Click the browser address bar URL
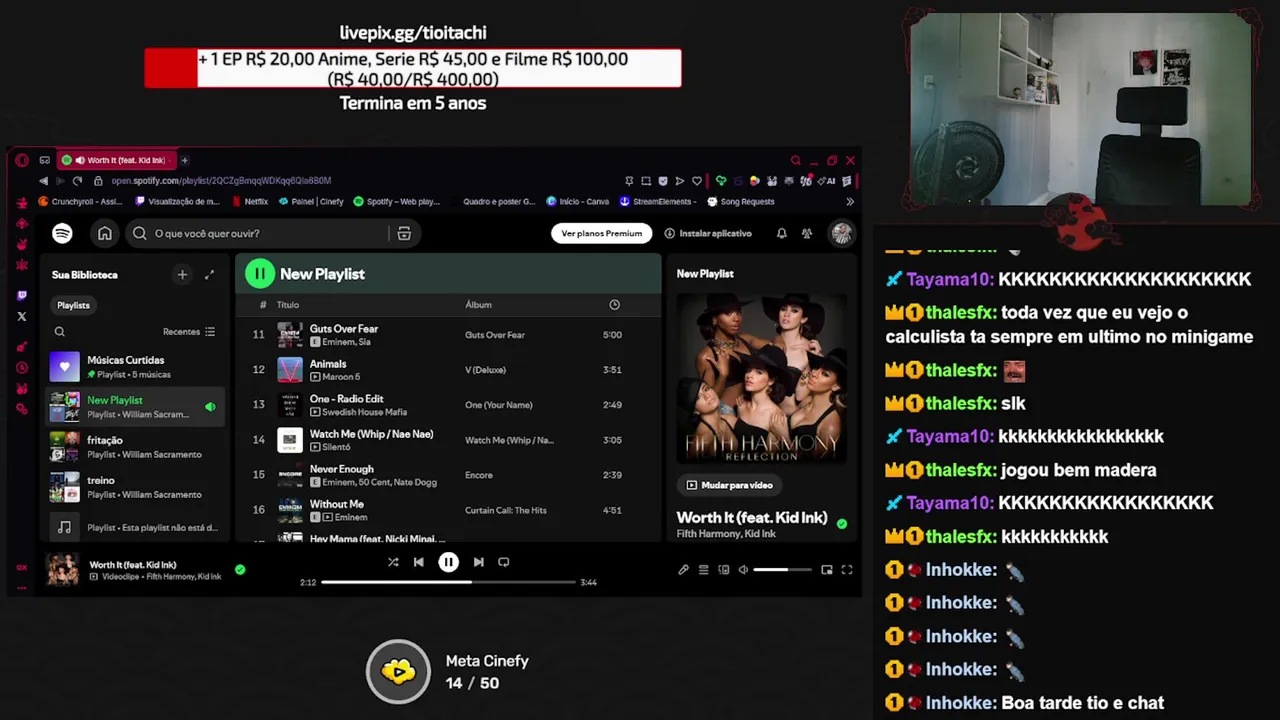This screenshot has height=720, width=1280. point(221,181)
